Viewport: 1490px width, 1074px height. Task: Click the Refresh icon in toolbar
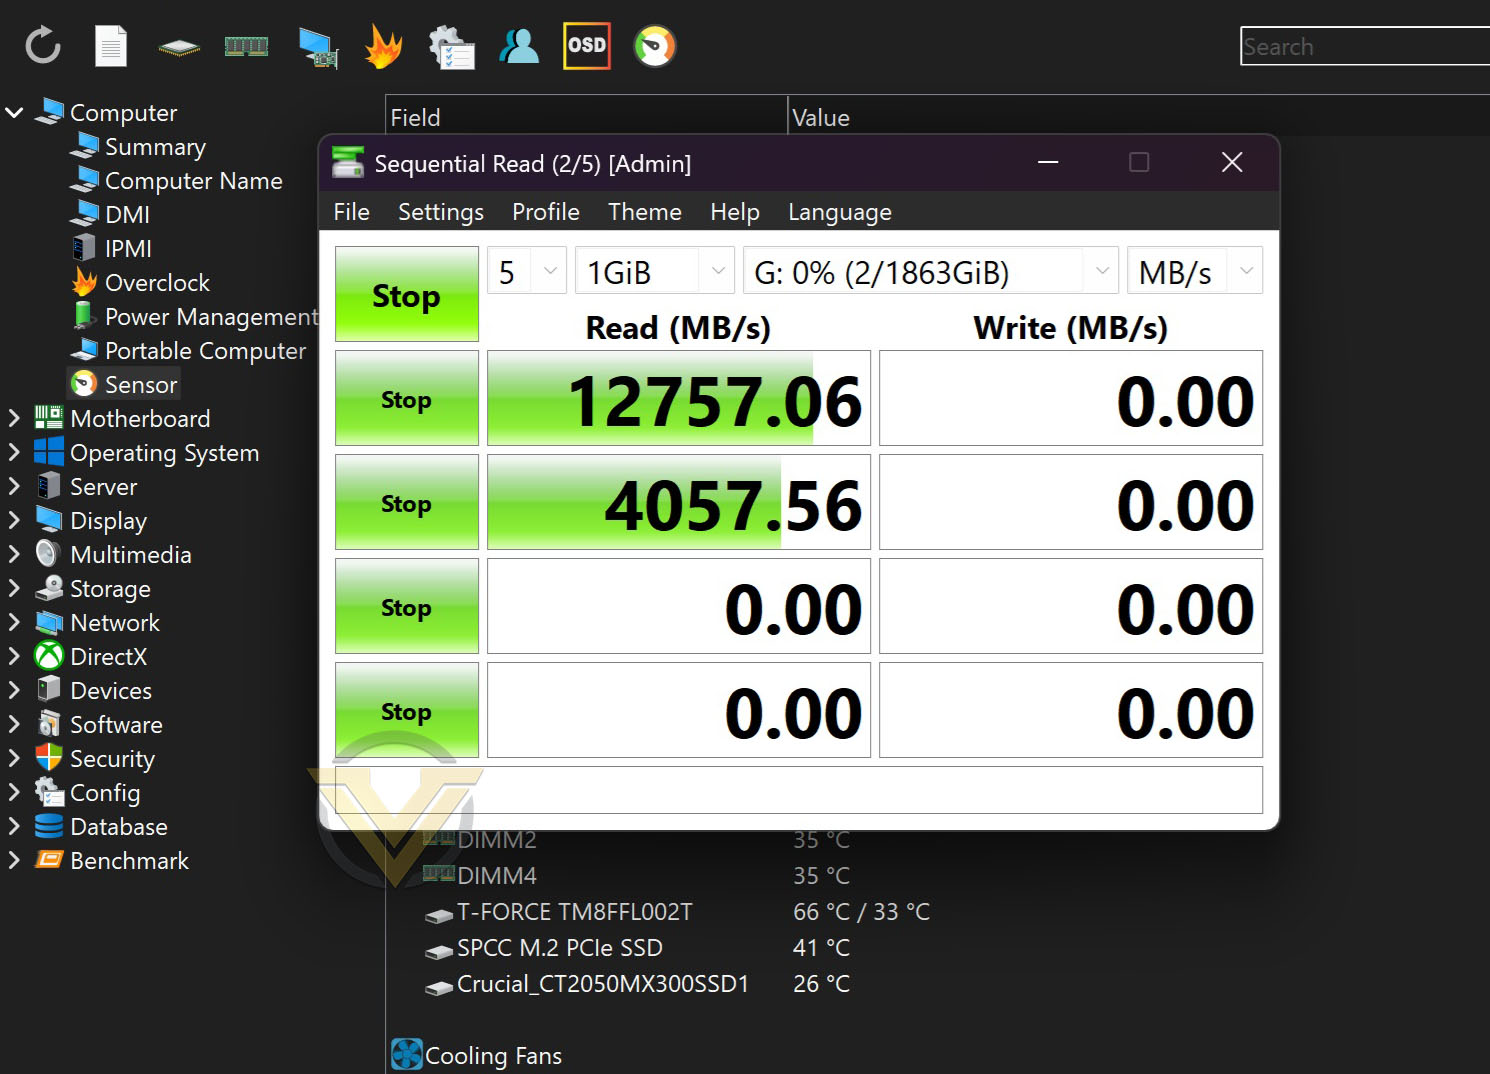[x=43, y=46]
